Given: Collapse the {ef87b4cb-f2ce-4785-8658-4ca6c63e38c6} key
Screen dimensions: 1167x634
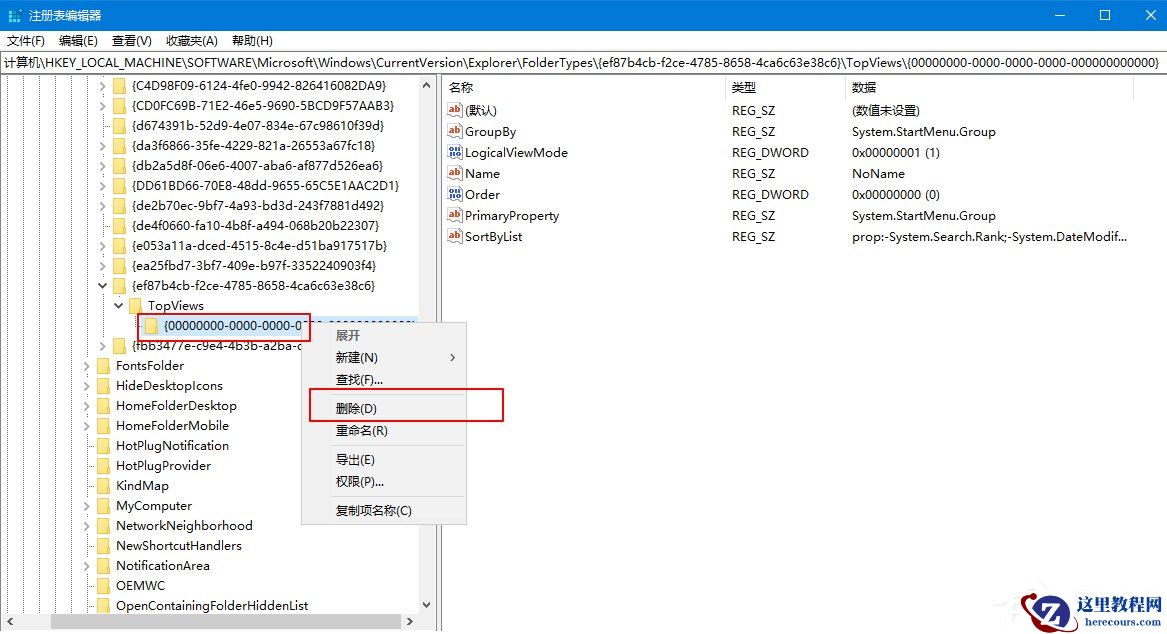Looking at the screenshot, I should pyautogui.click(x=103, y=285).
